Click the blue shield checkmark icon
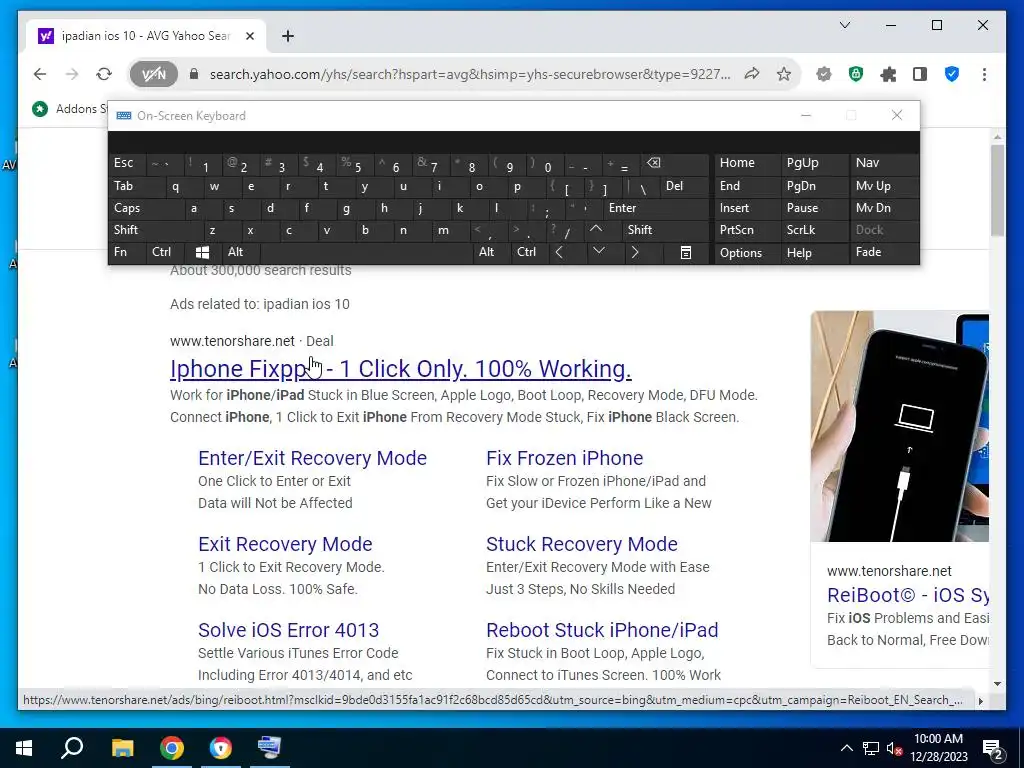 [952, 74]
